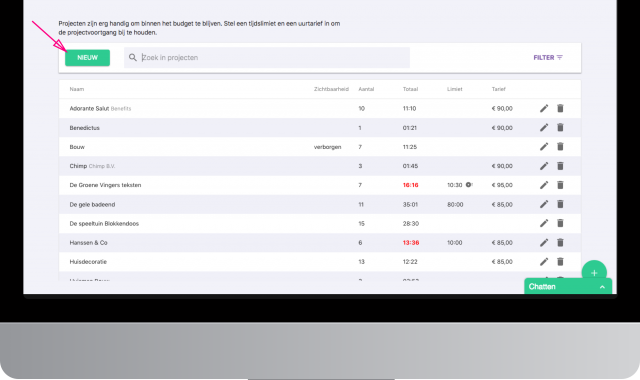
Task: Select the Benedictus project name
Action: tap(84, 128)
